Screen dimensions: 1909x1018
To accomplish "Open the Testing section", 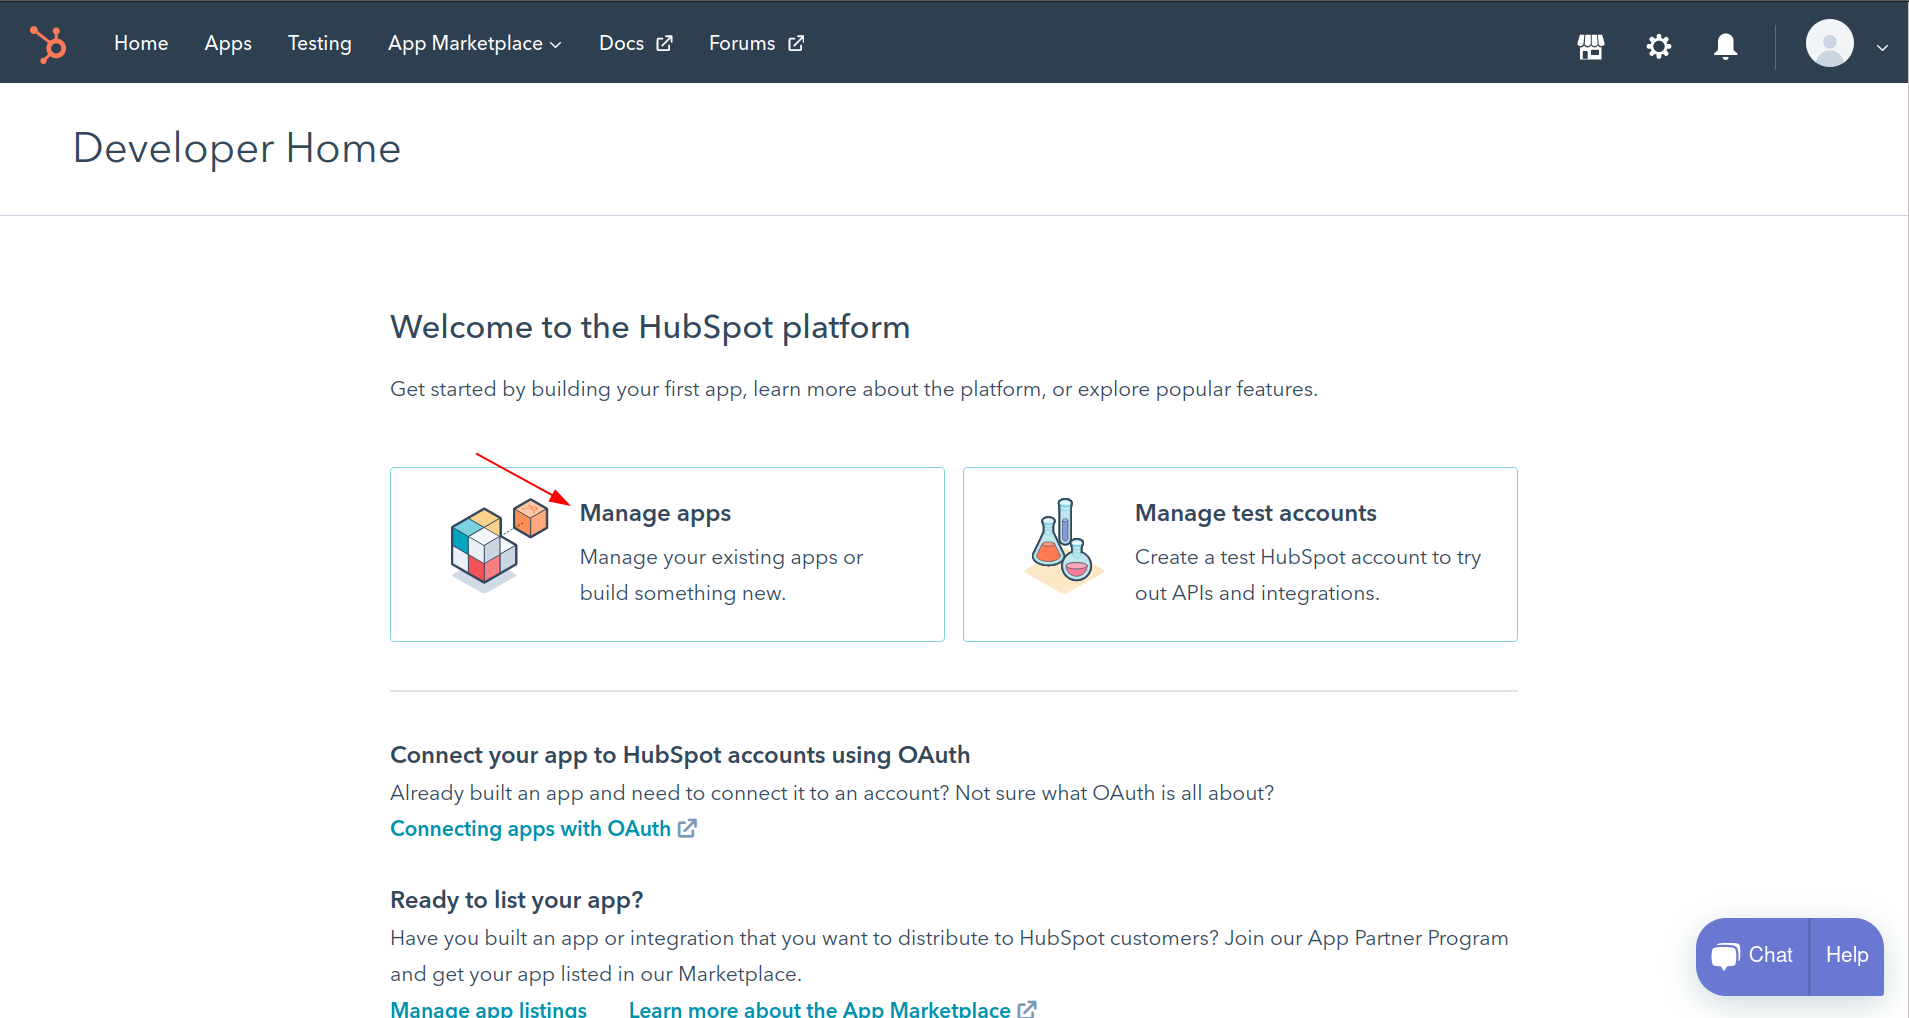I will 320,43.
